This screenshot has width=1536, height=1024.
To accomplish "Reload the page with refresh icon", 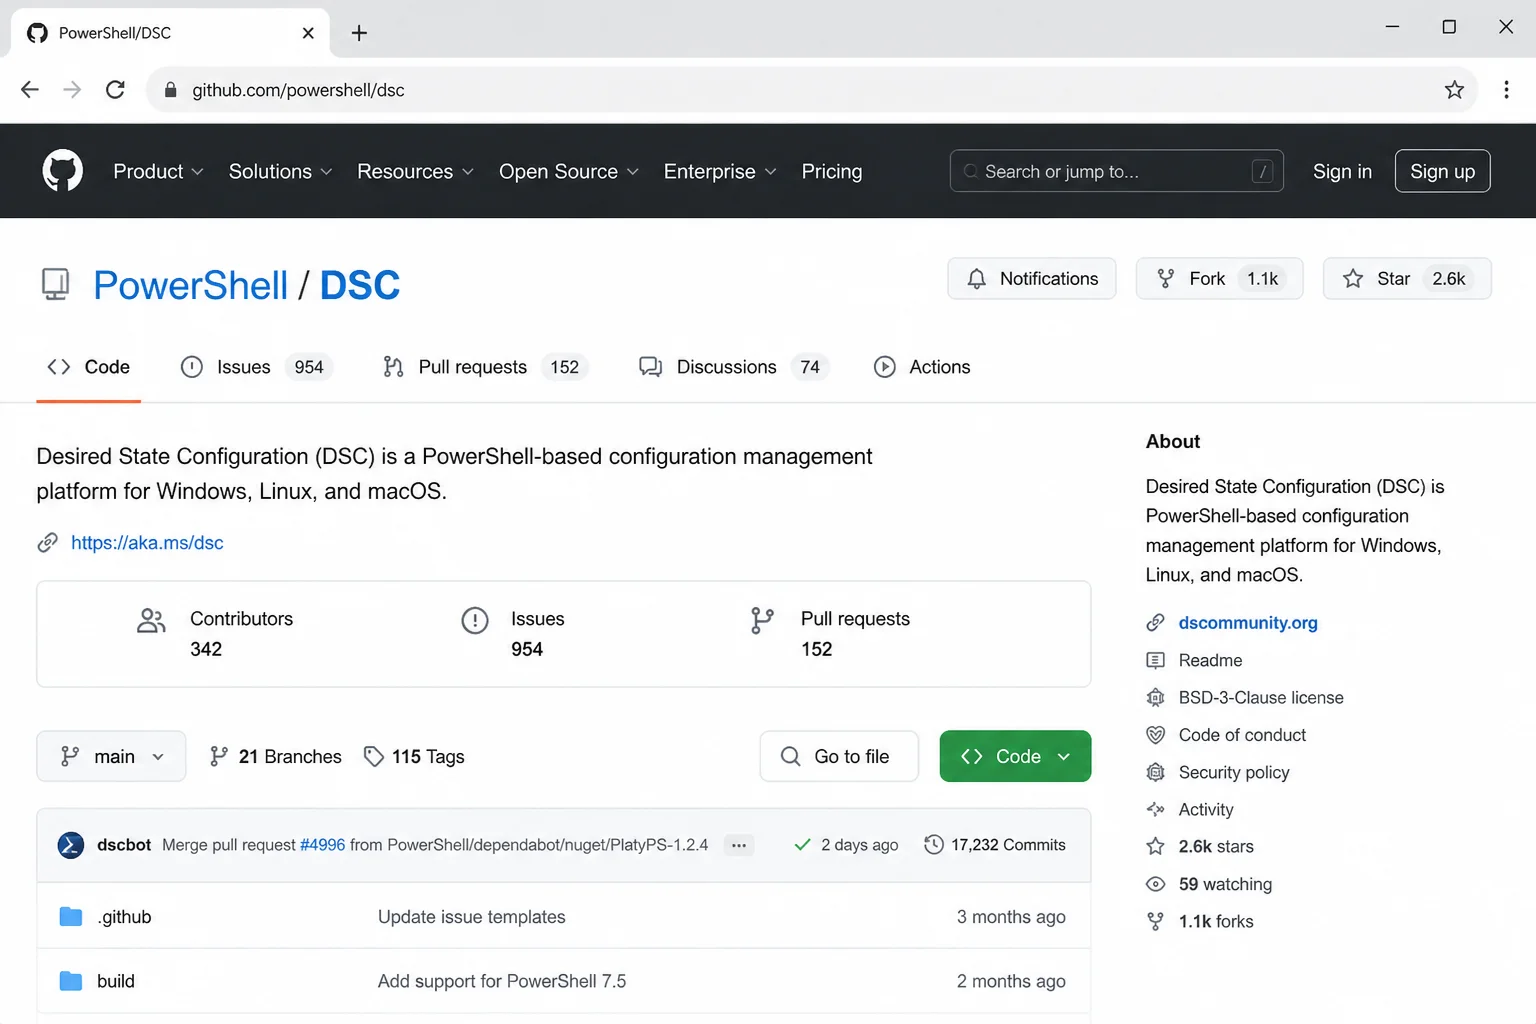I will point(115,90).
